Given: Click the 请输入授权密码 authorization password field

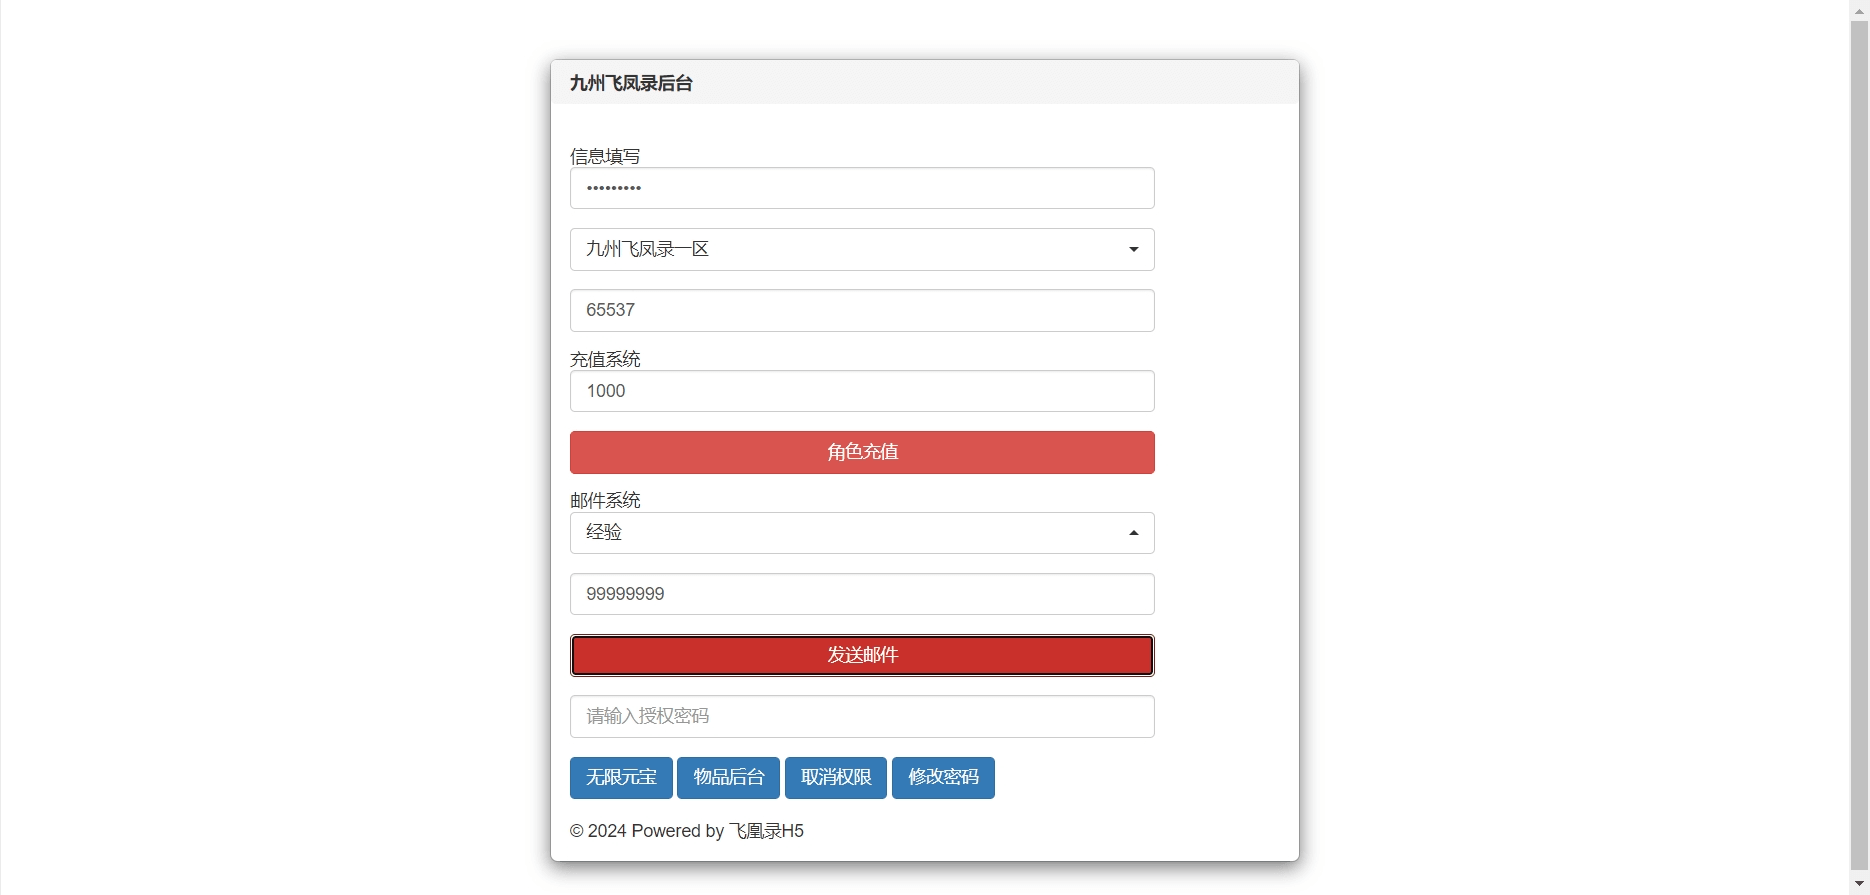Looking at the screenshot, I should 861,716.
